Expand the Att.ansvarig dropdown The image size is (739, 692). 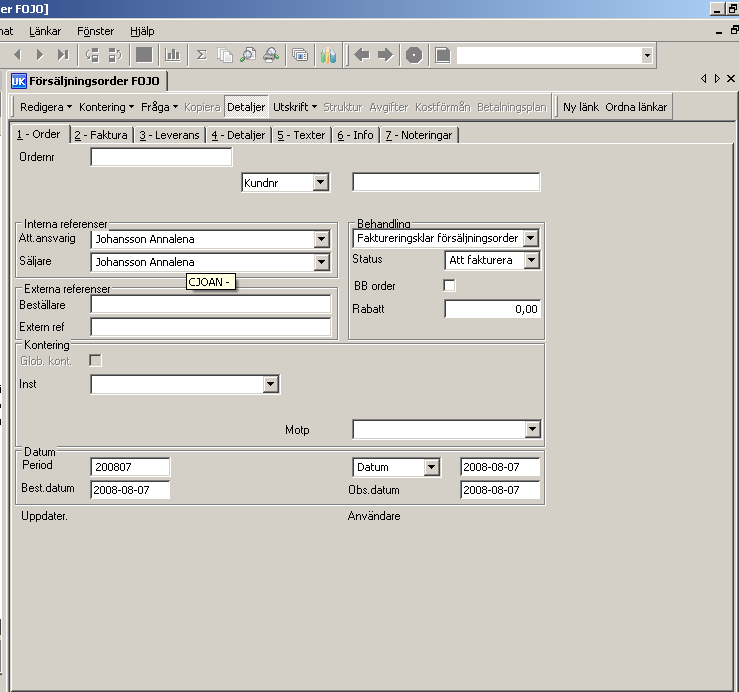click(321, 239)
